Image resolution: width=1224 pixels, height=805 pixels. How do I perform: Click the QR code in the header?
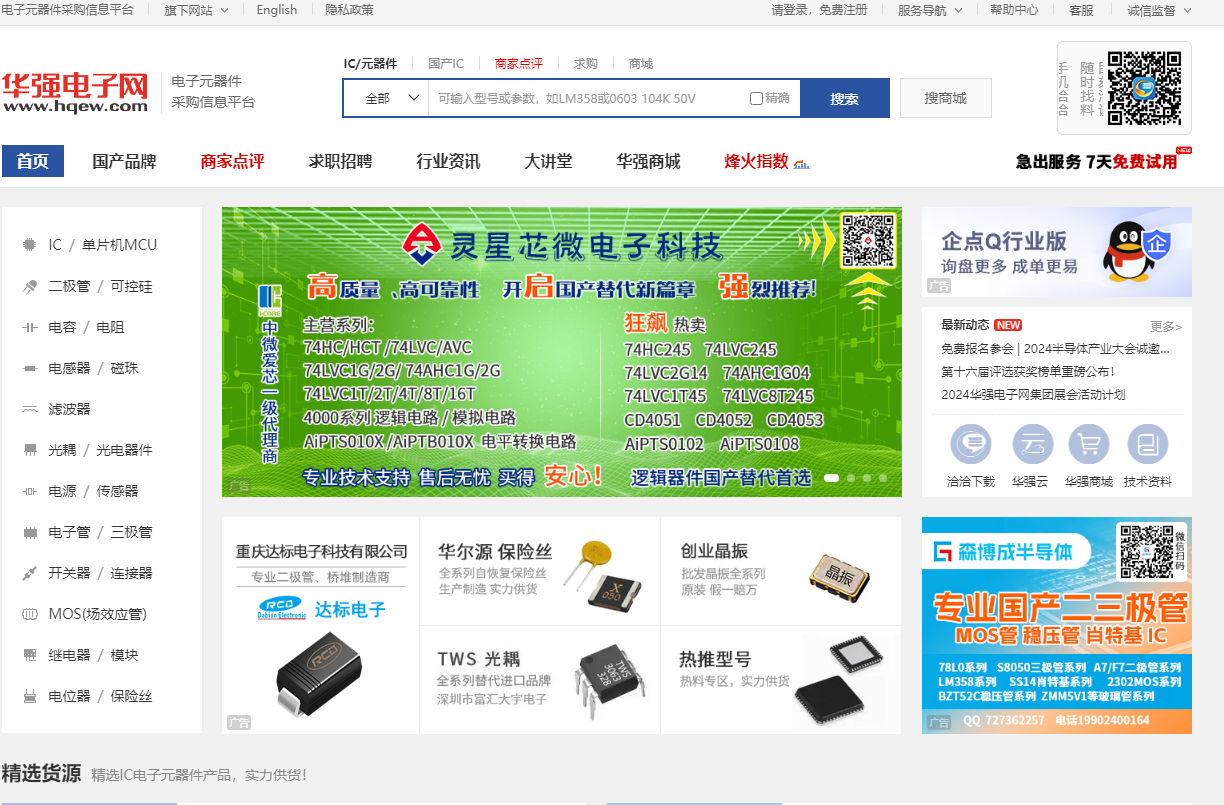[x=1145, y=88]
